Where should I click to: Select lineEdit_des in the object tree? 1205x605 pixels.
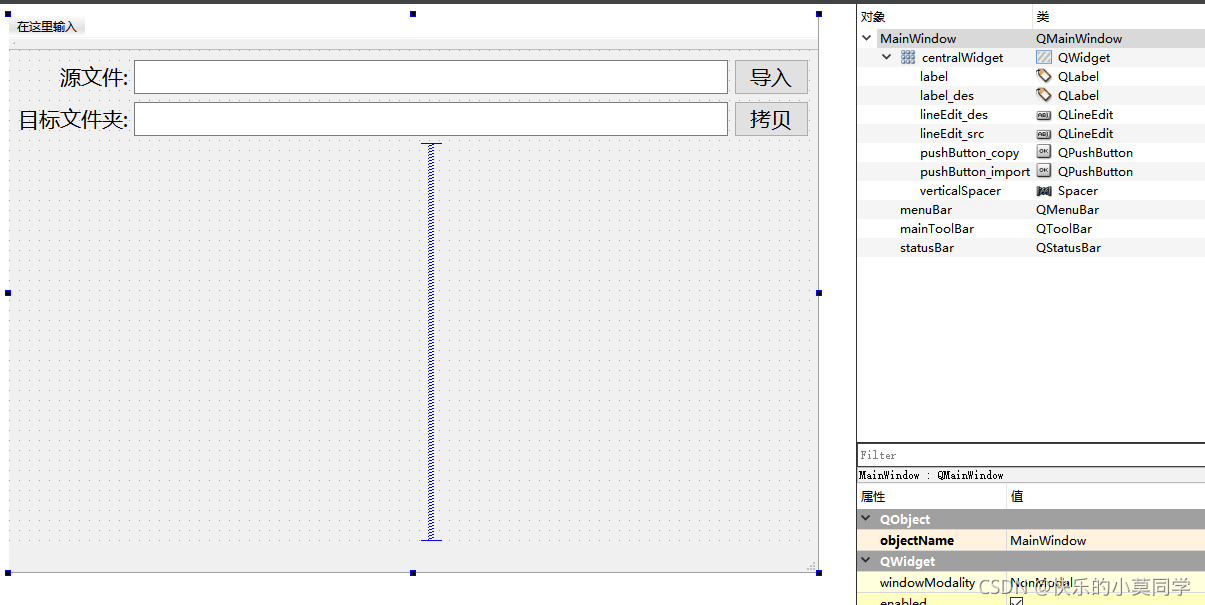[x=954, y=115]
